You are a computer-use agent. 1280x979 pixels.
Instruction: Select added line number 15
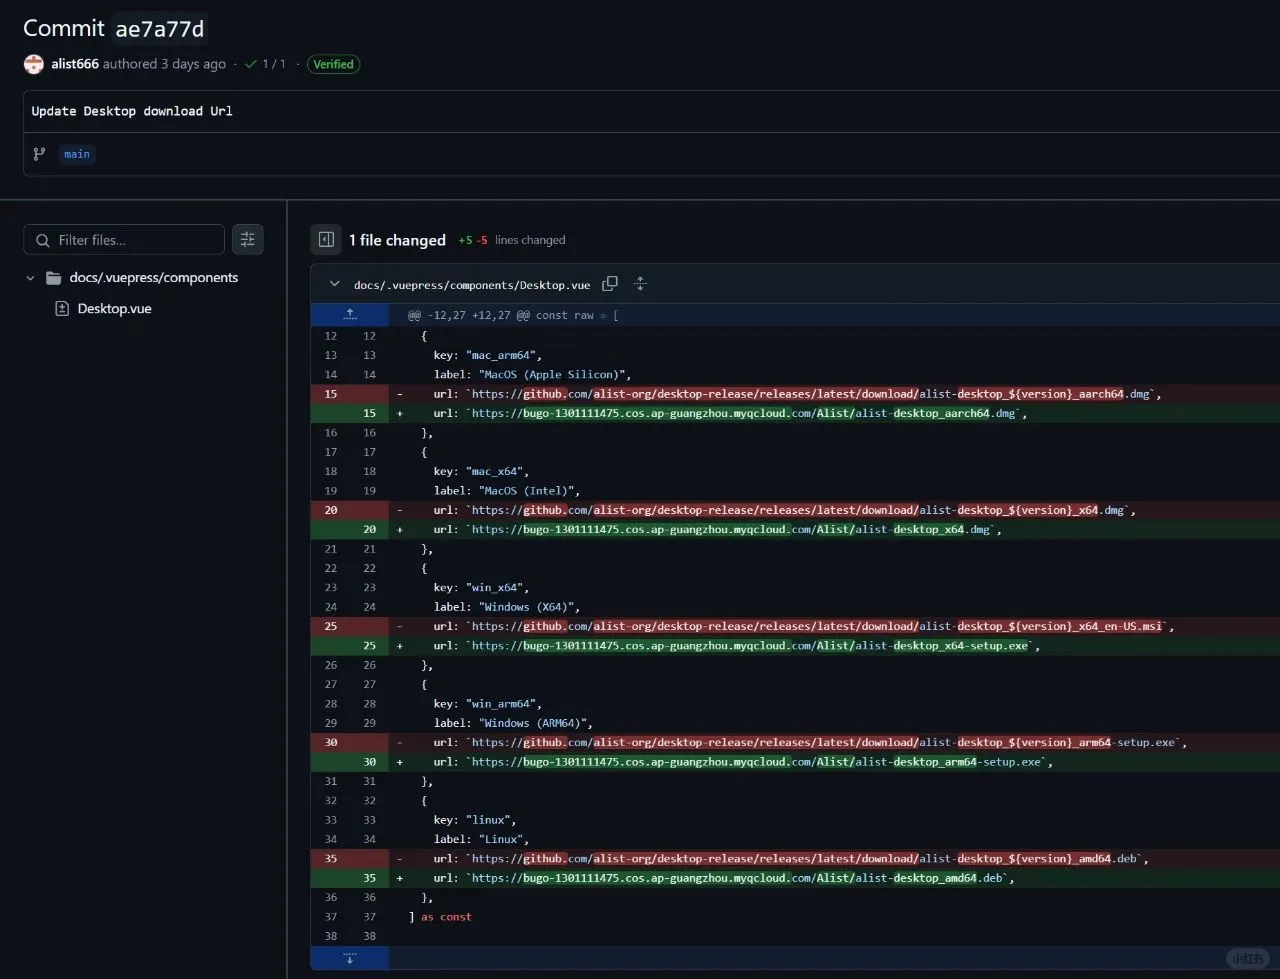click(370, 413)
